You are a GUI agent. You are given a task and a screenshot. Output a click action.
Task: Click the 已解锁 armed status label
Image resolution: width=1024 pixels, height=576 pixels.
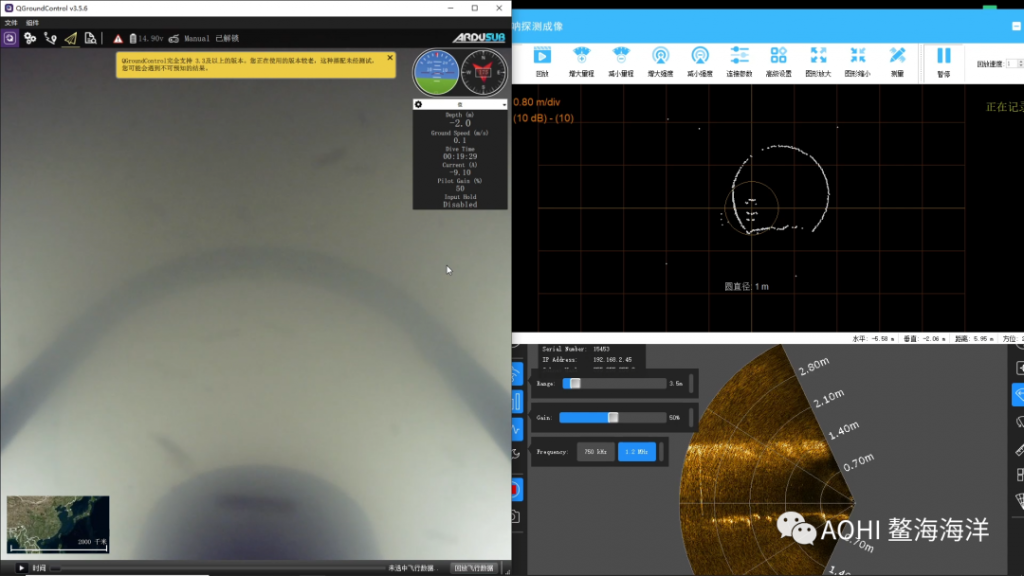tap(227, 39)
